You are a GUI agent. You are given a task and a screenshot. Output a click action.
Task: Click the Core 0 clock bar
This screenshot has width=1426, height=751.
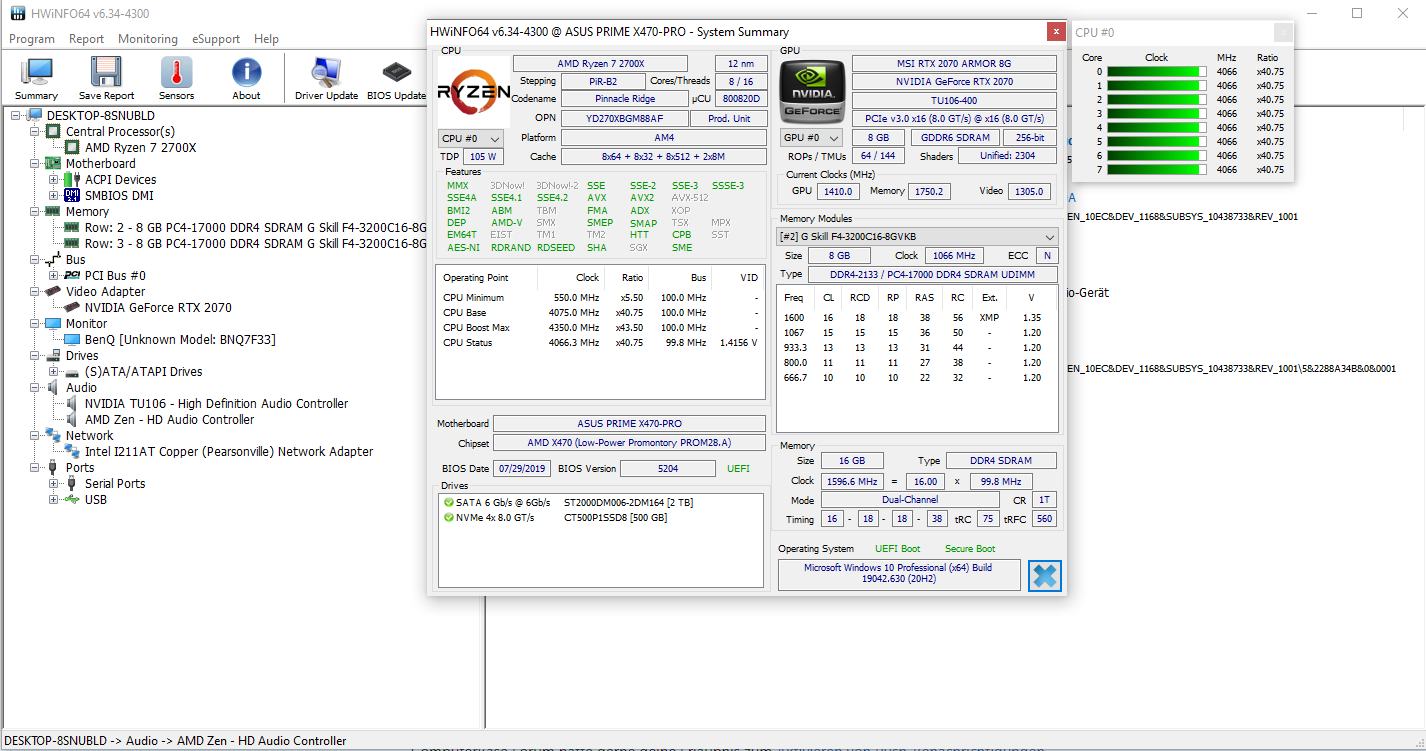(1157, 72)
